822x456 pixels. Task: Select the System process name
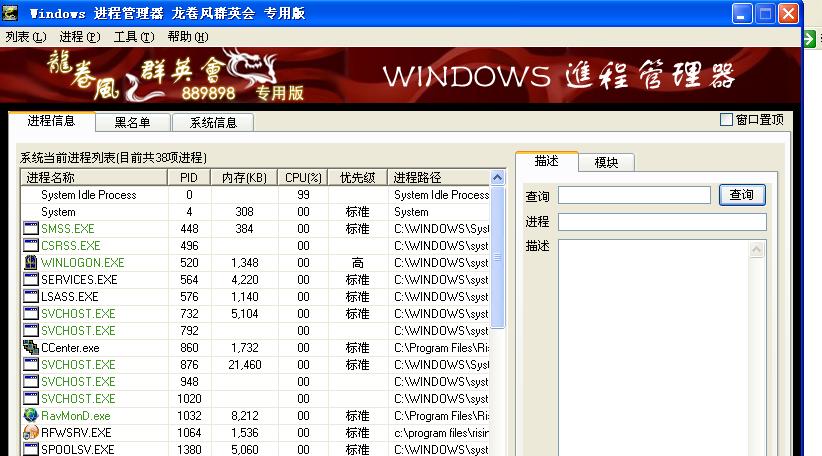click(58, 212)
